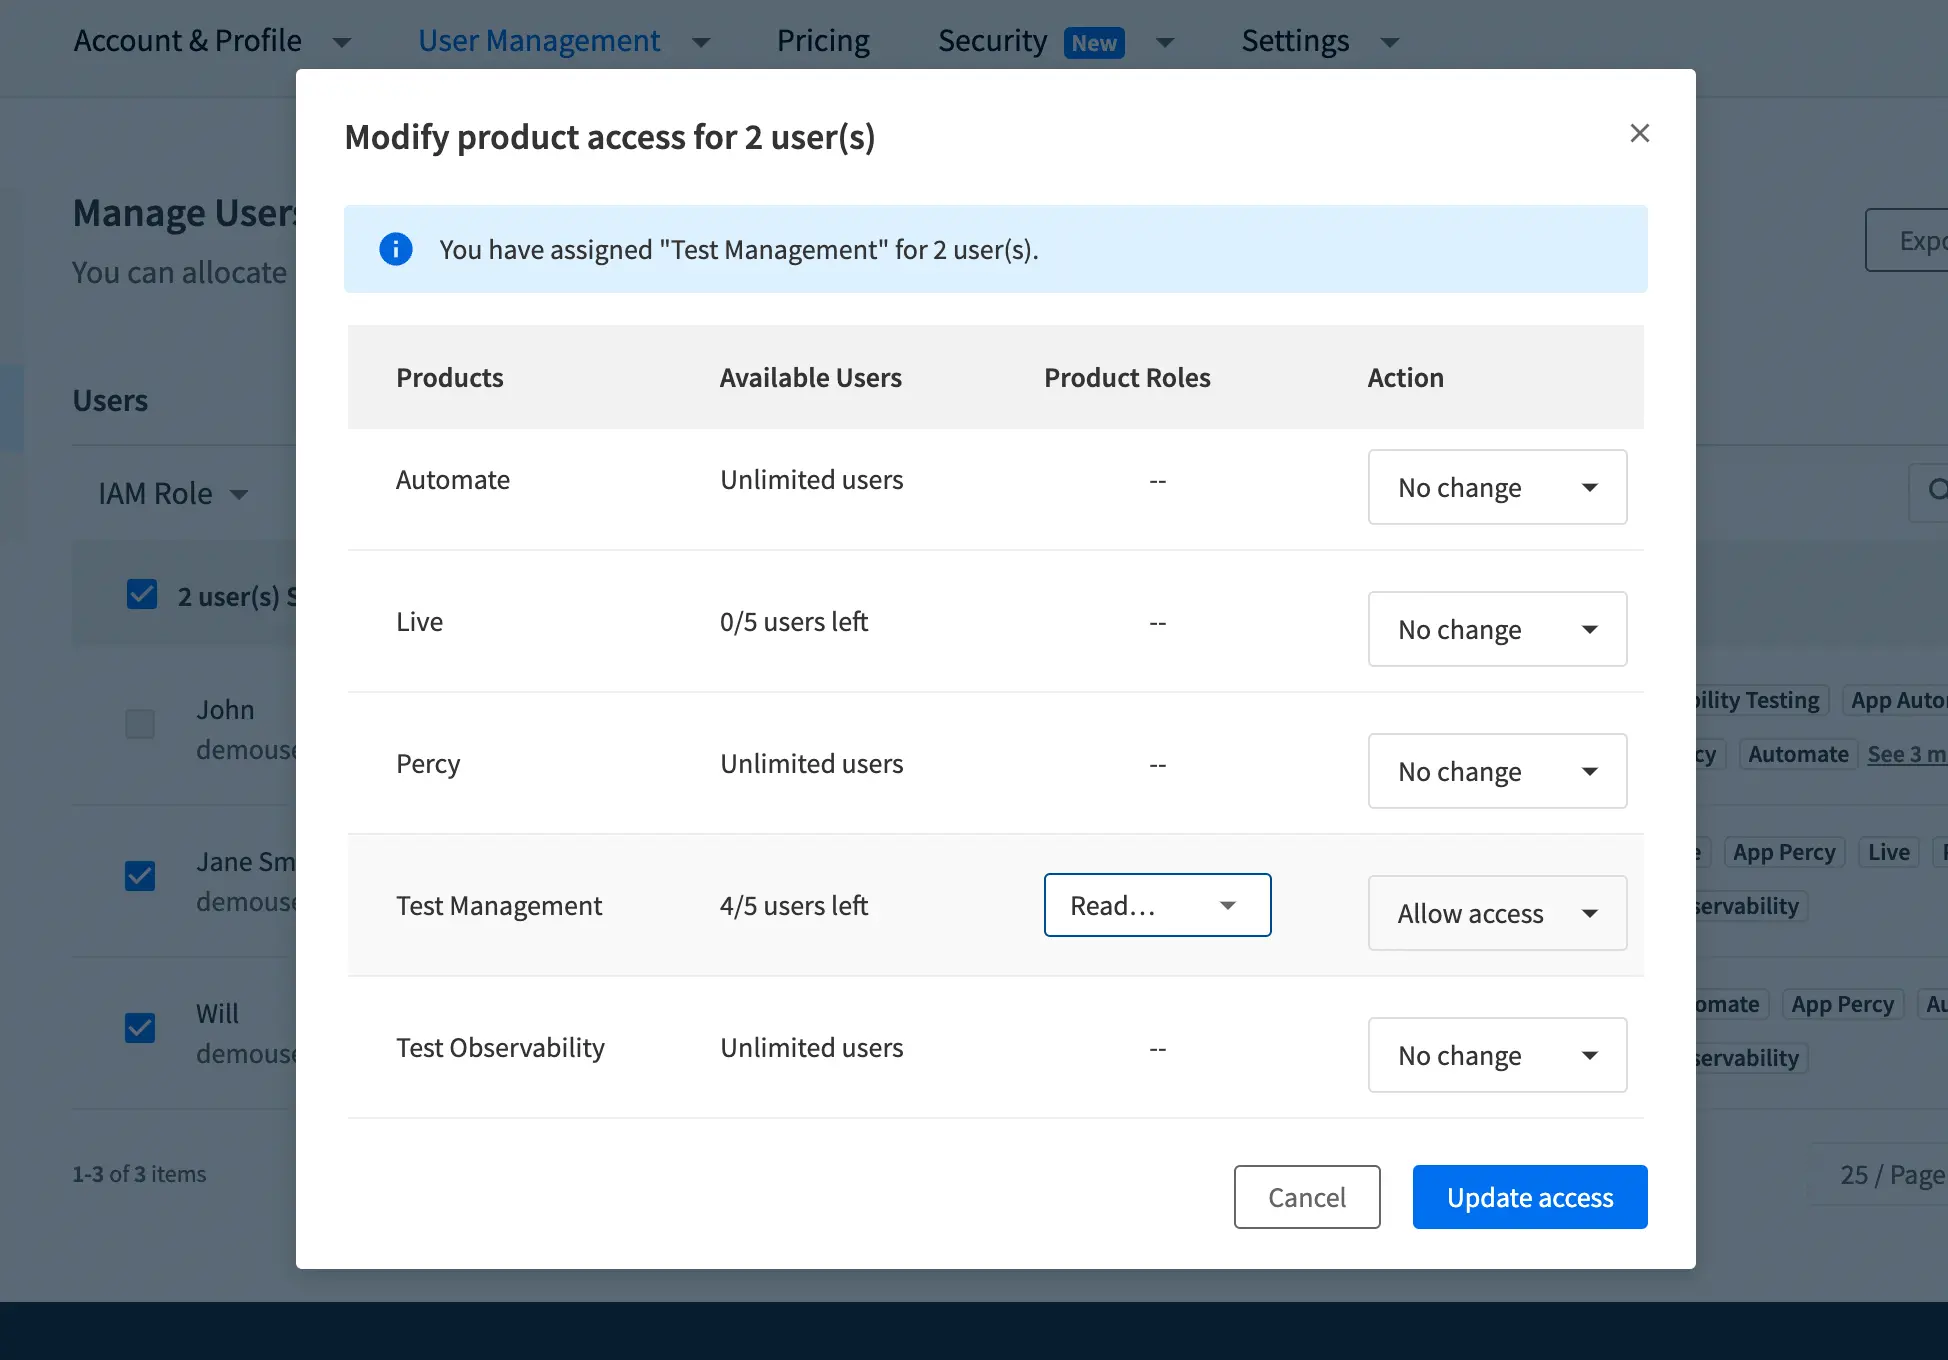Check the checkbox on John's row
Image resolution: width=1948 pixels, height=1360 pixels.
pos(141,725)
